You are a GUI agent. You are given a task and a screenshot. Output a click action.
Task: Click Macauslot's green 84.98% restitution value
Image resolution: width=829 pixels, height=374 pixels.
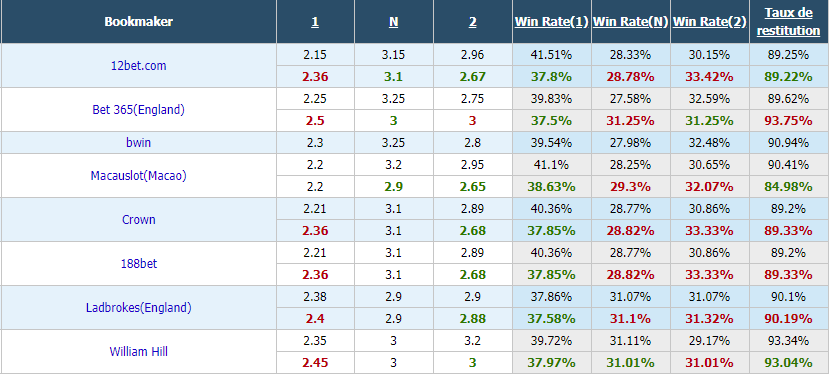(x=788, y=187)
